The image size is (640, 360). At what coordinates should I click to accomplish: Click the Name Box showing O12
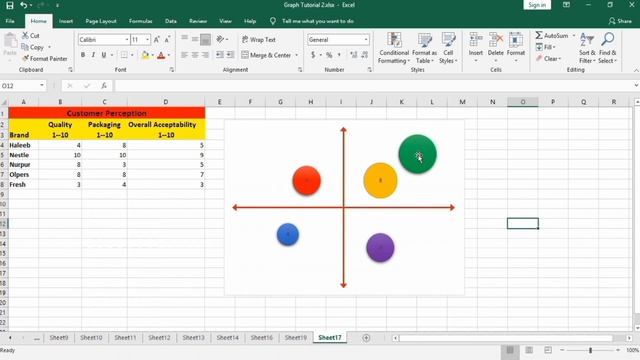(20, 85)
